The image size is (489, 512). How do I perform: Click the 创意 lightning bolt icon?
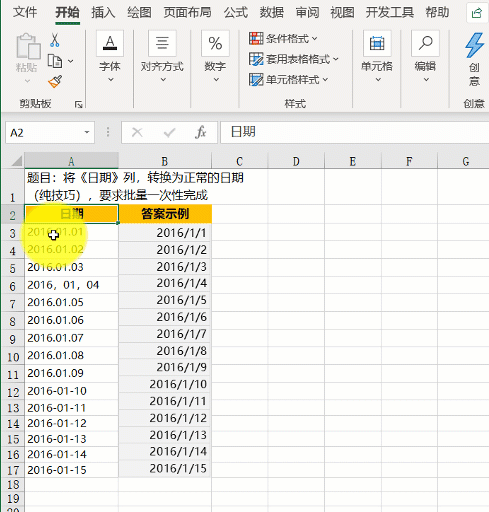click(474, 45)
